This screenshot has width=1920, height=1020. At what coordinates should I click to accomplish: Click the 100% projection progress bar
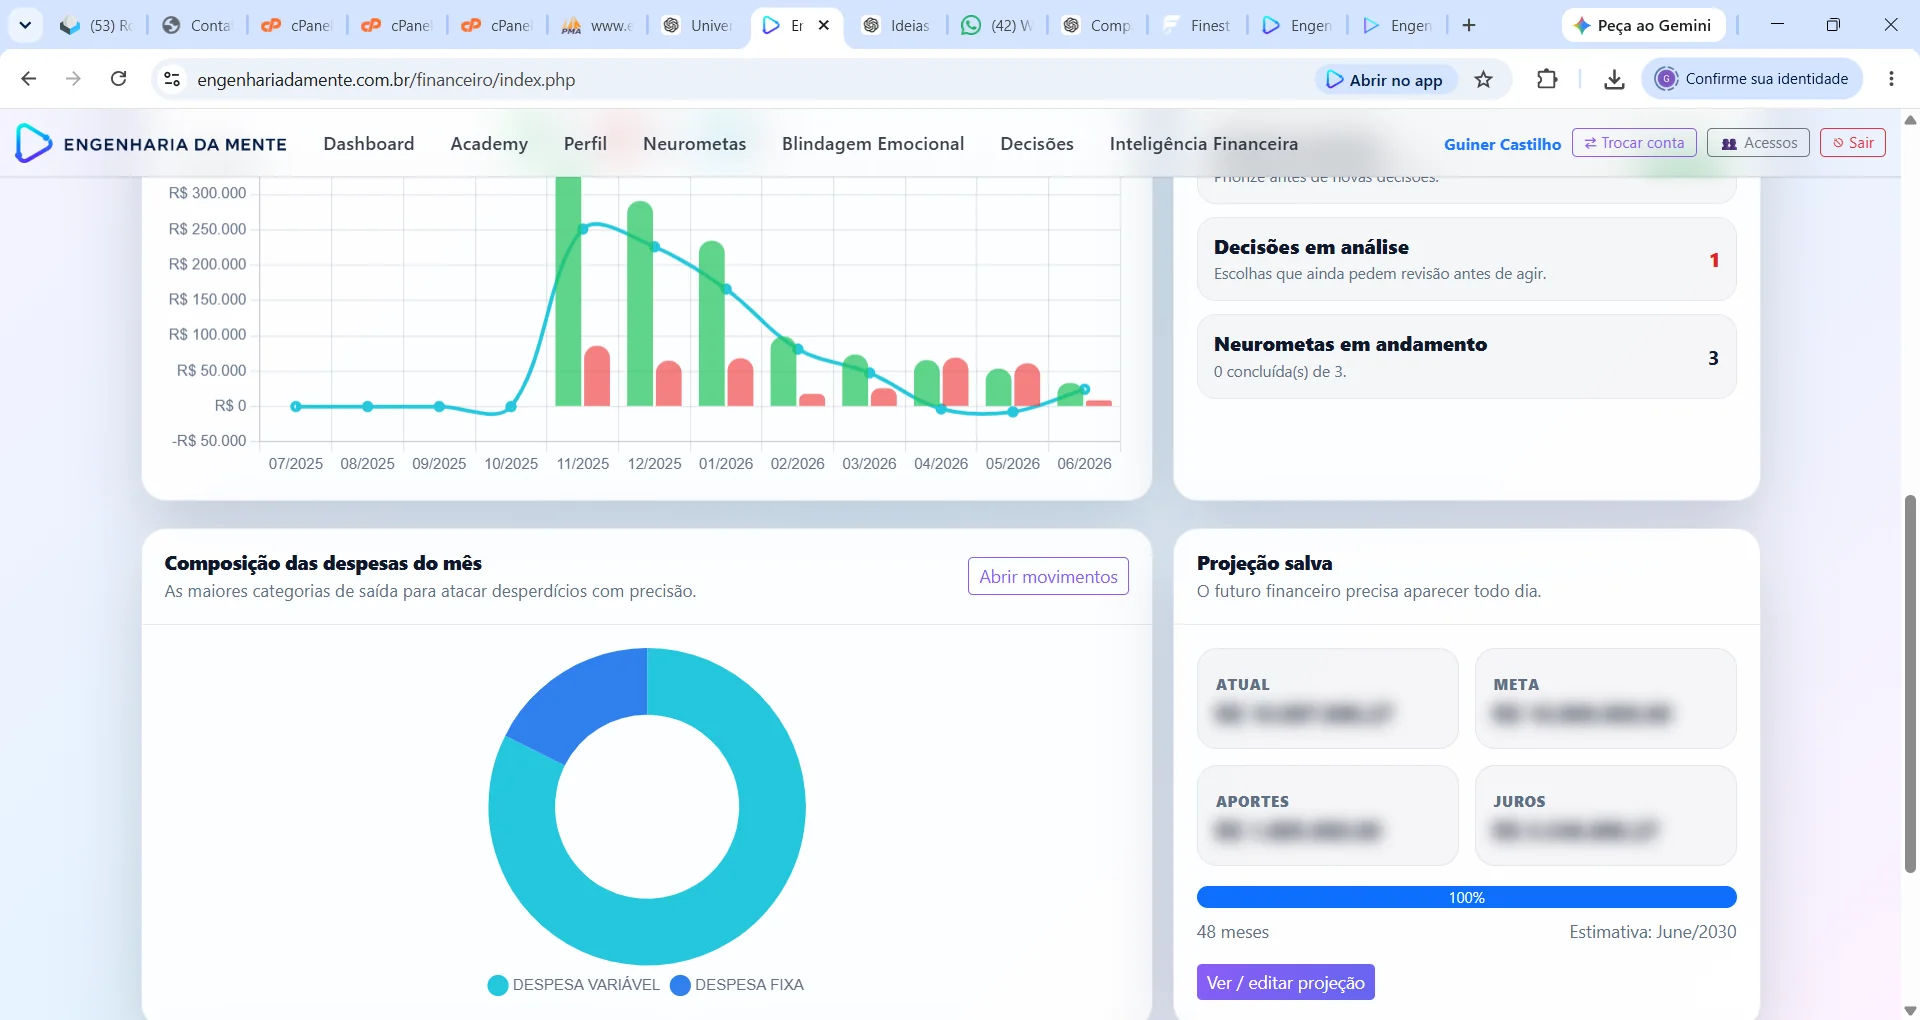(x=1467, y=897)
